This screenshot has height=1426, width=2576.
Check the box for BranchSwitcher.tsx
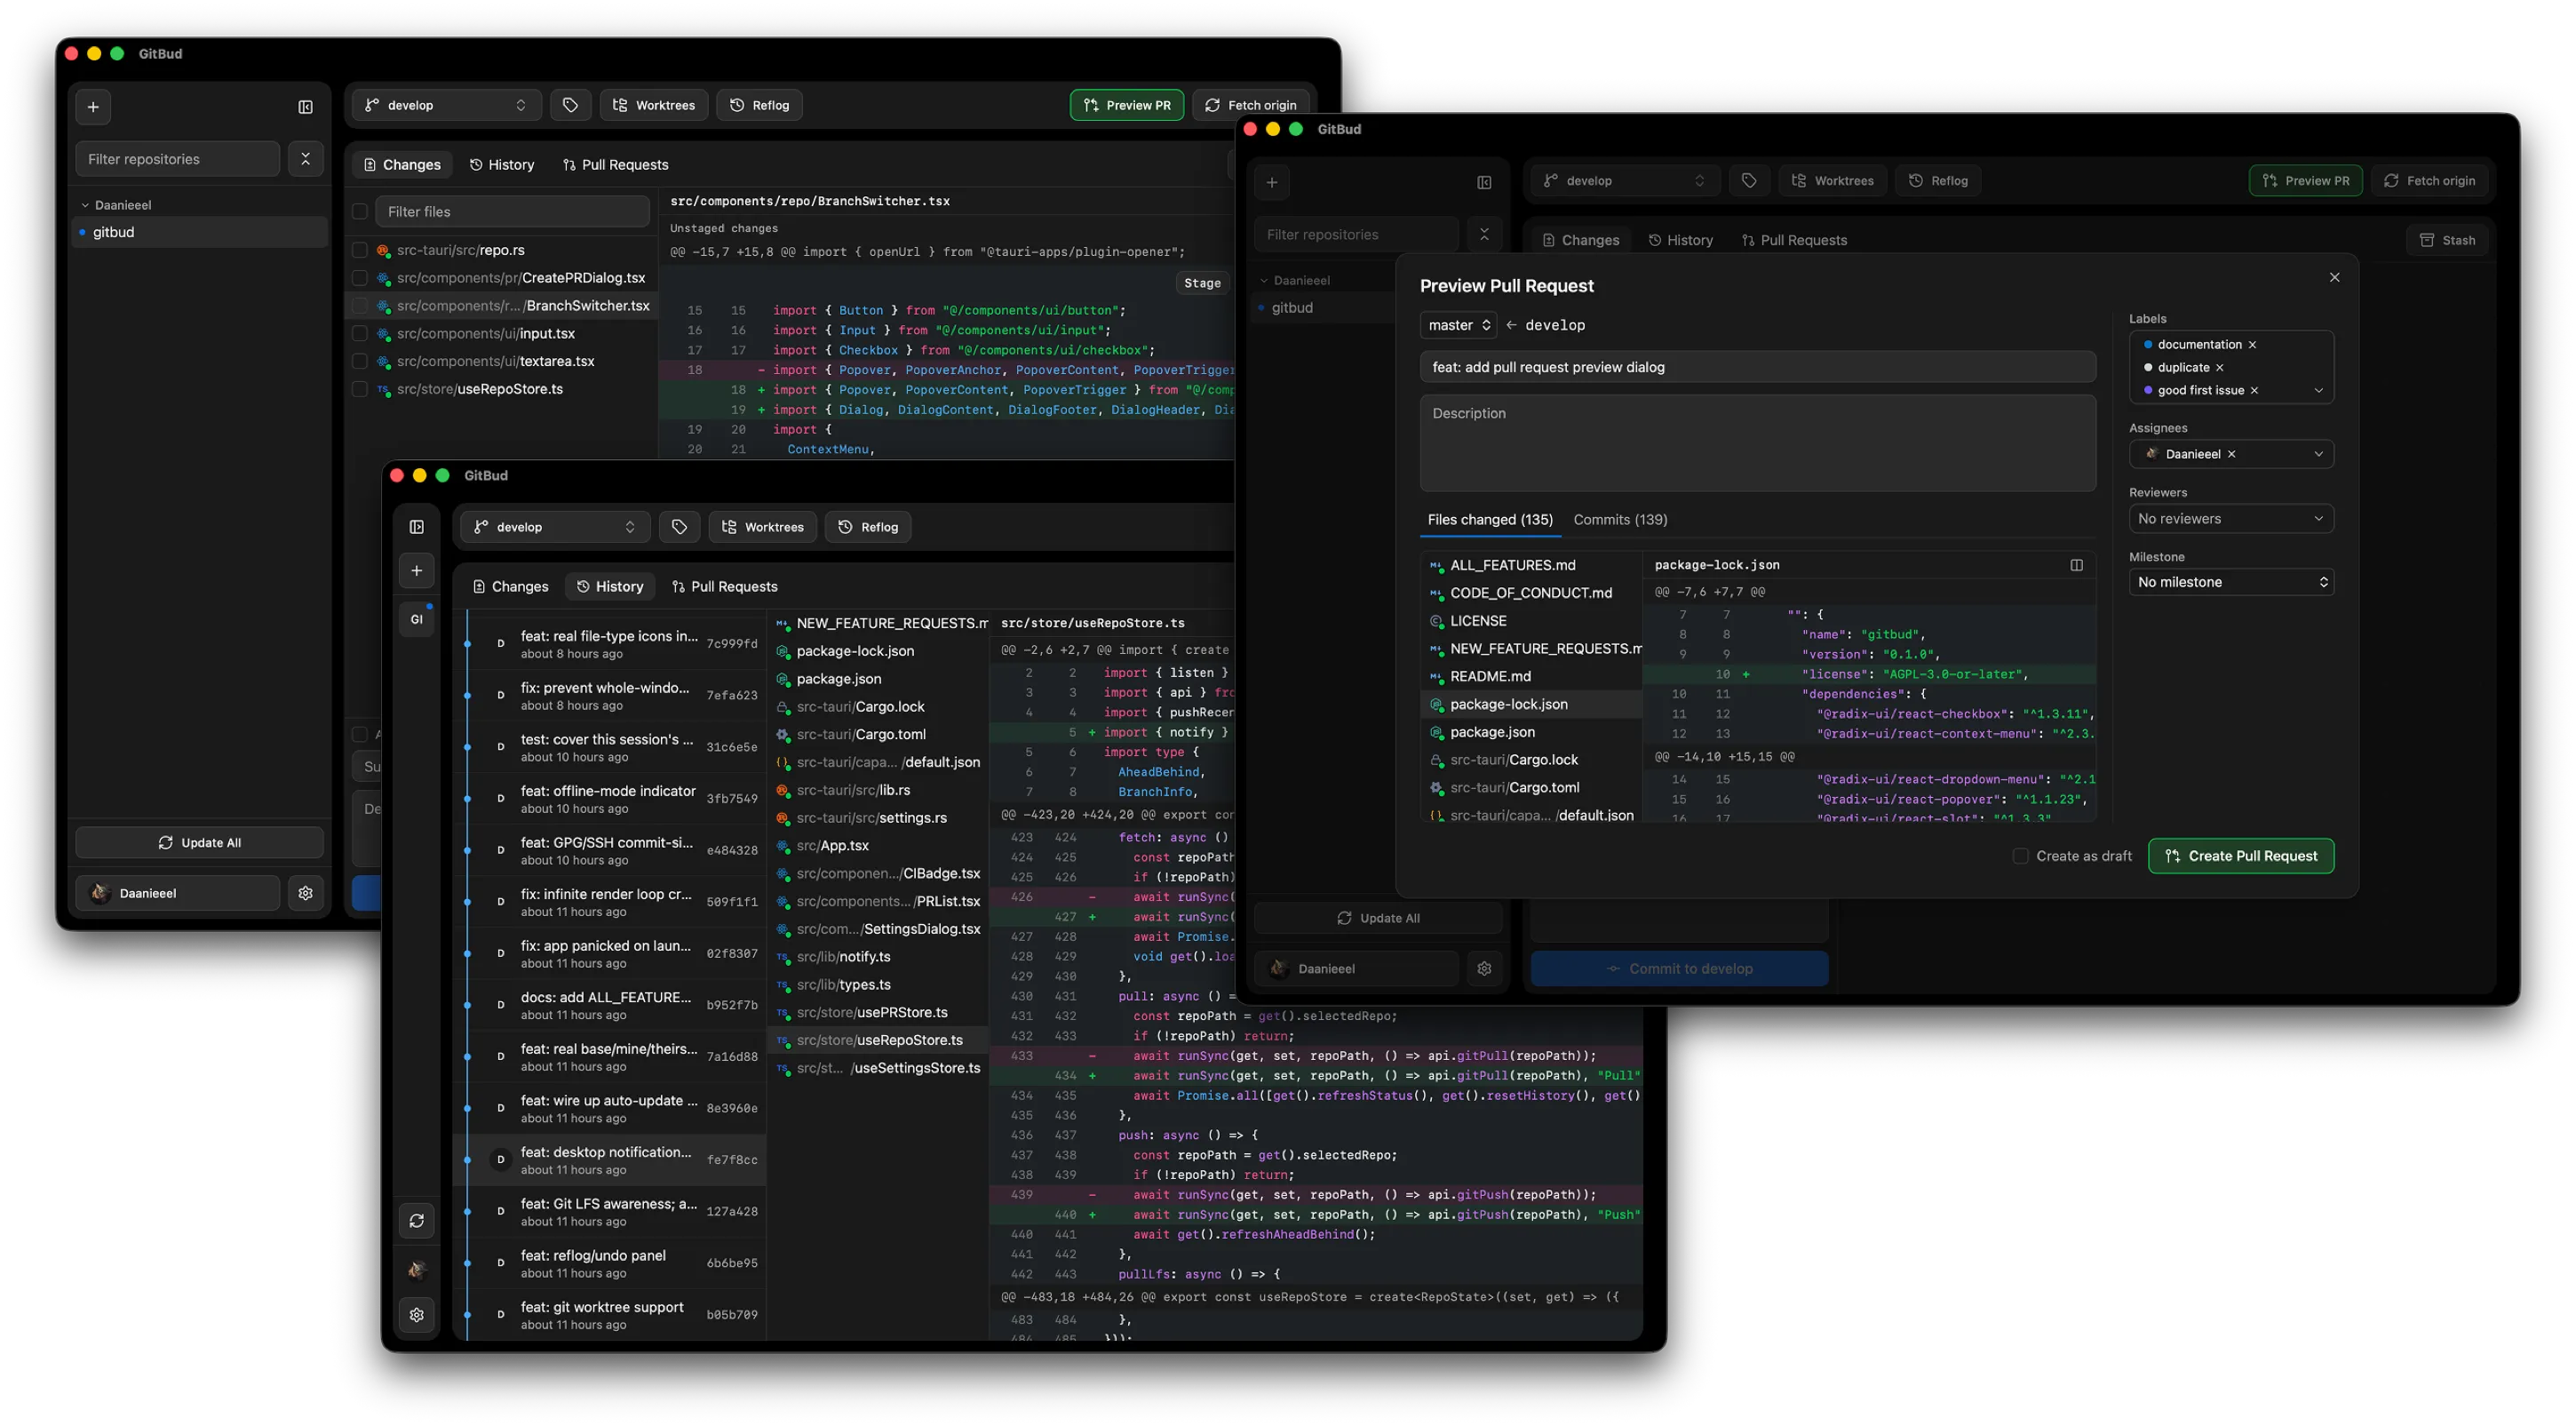point(360,306)
